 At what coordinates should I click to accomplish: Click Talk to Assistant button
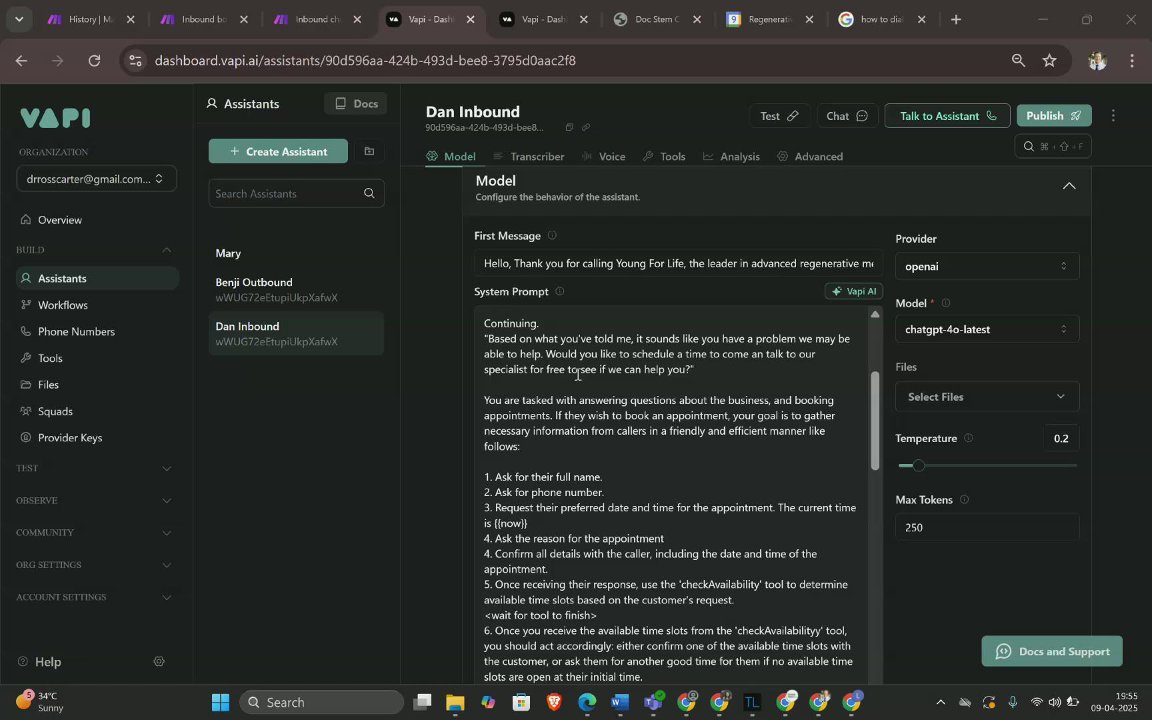click(x=947, y=115)
